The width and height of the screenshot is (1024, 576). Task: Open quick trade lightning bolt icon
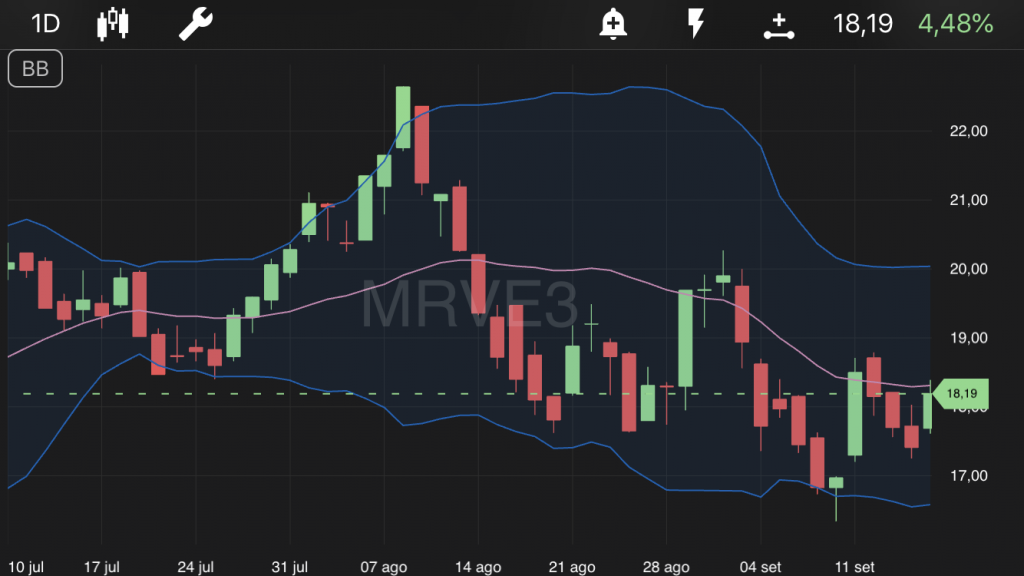pos(696,24)
